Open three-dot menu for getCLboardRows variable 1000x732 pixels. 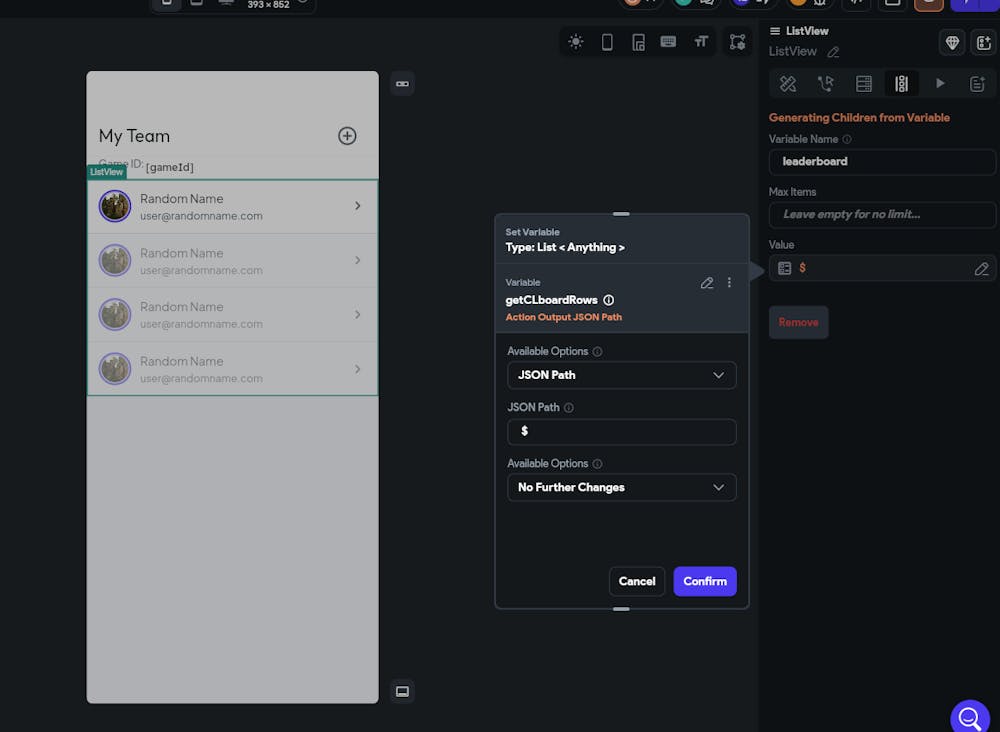point(729,283)
